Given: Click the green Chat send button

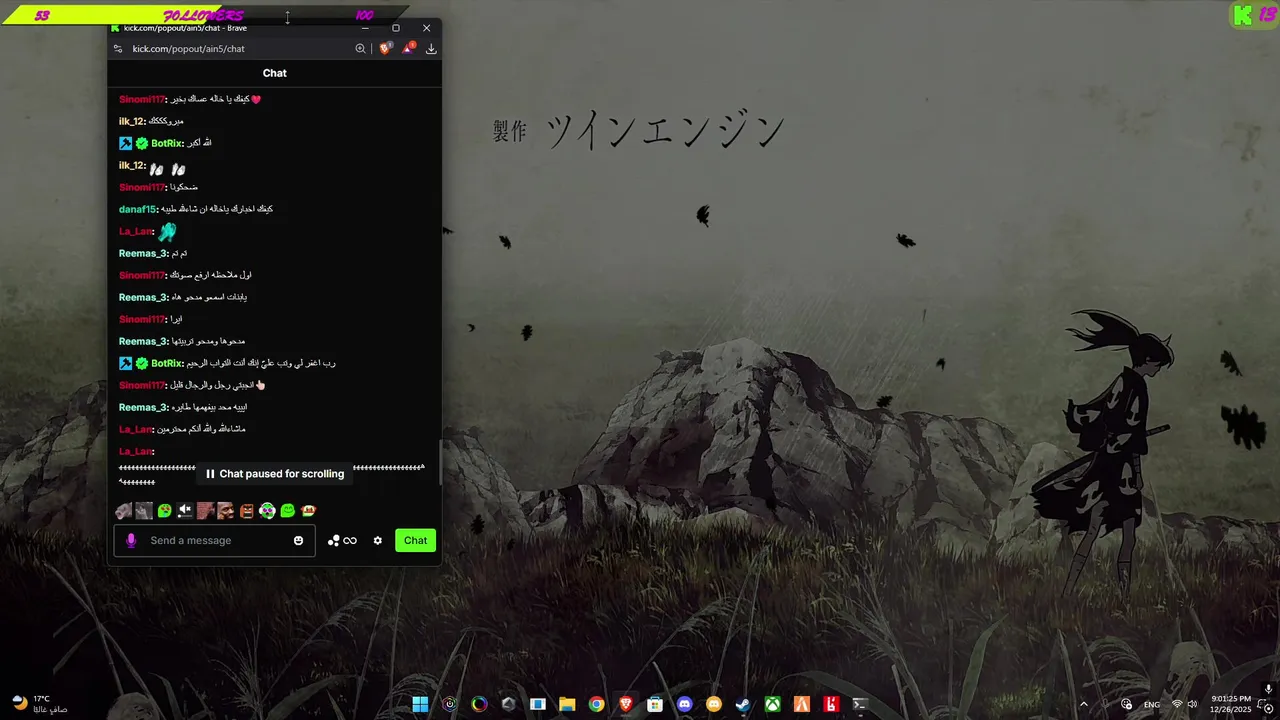Looking at the screenshot, I should click(415, 540).
